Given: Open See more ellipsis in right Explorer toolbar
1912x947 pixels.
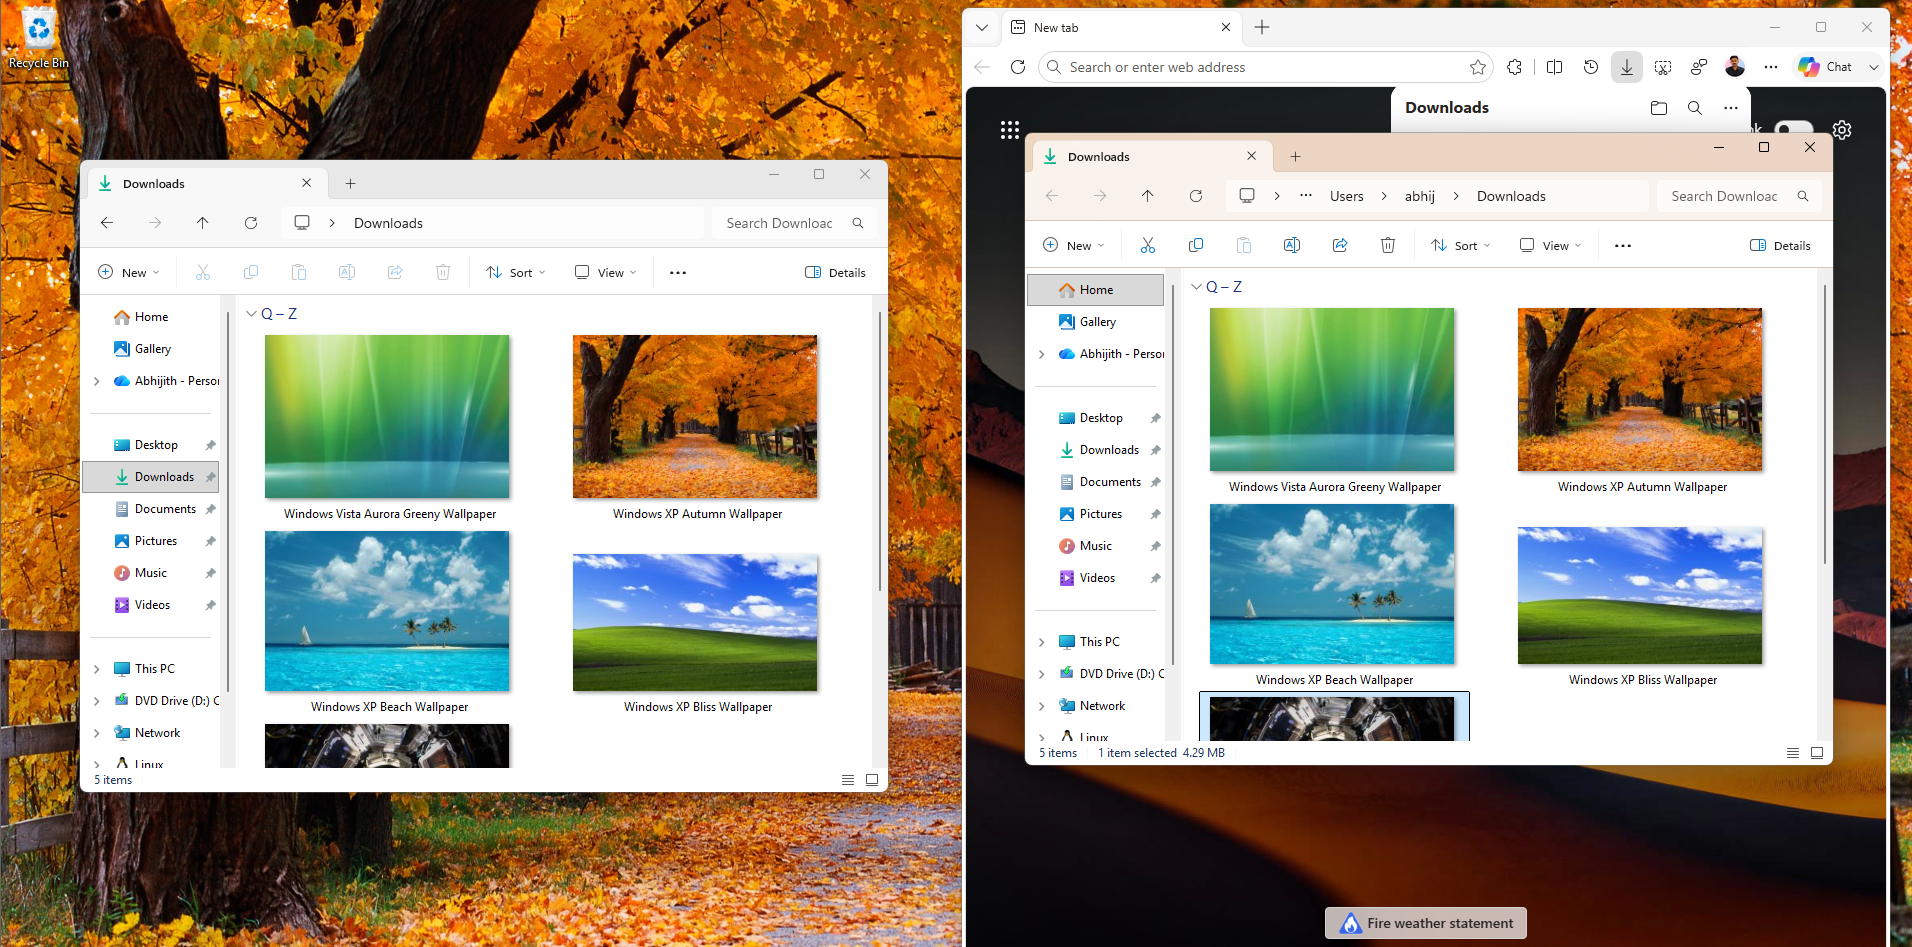Looking at the screenshot, I should (x=1623, y=245).
